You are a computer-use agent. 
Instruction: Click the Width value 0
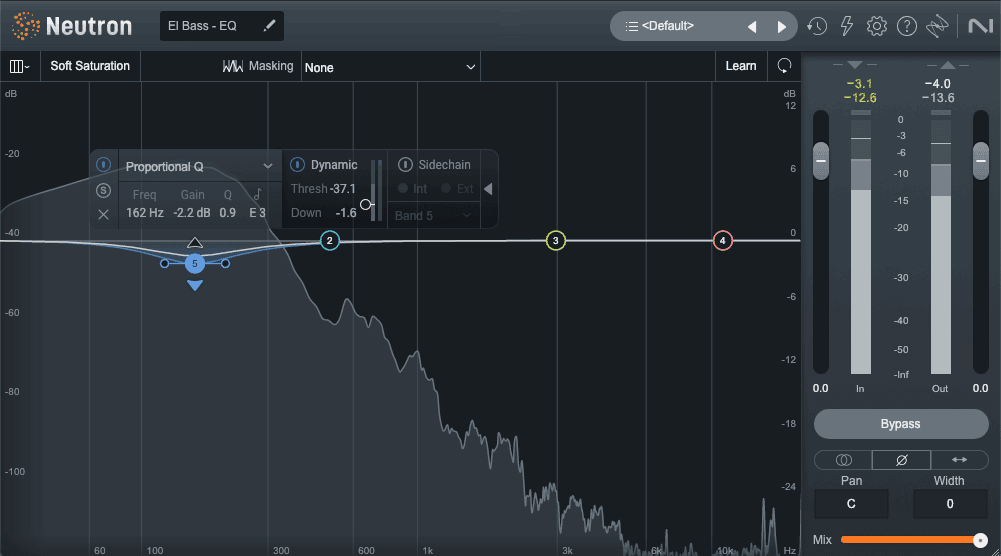tap(950, 504)
